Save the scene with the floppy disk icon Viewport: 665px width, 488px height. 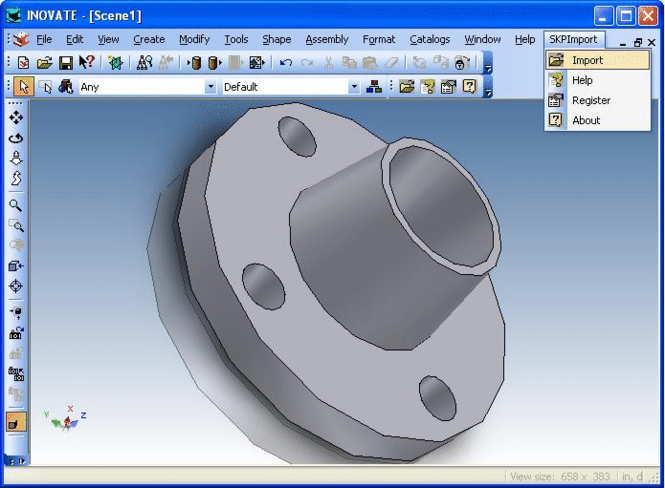pos(65,63)
